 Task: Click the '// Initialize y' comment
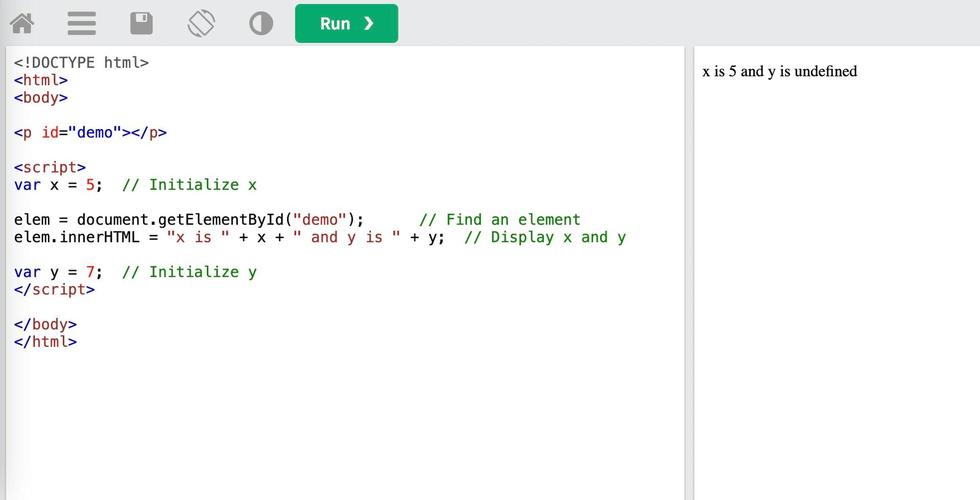point(189,272)
